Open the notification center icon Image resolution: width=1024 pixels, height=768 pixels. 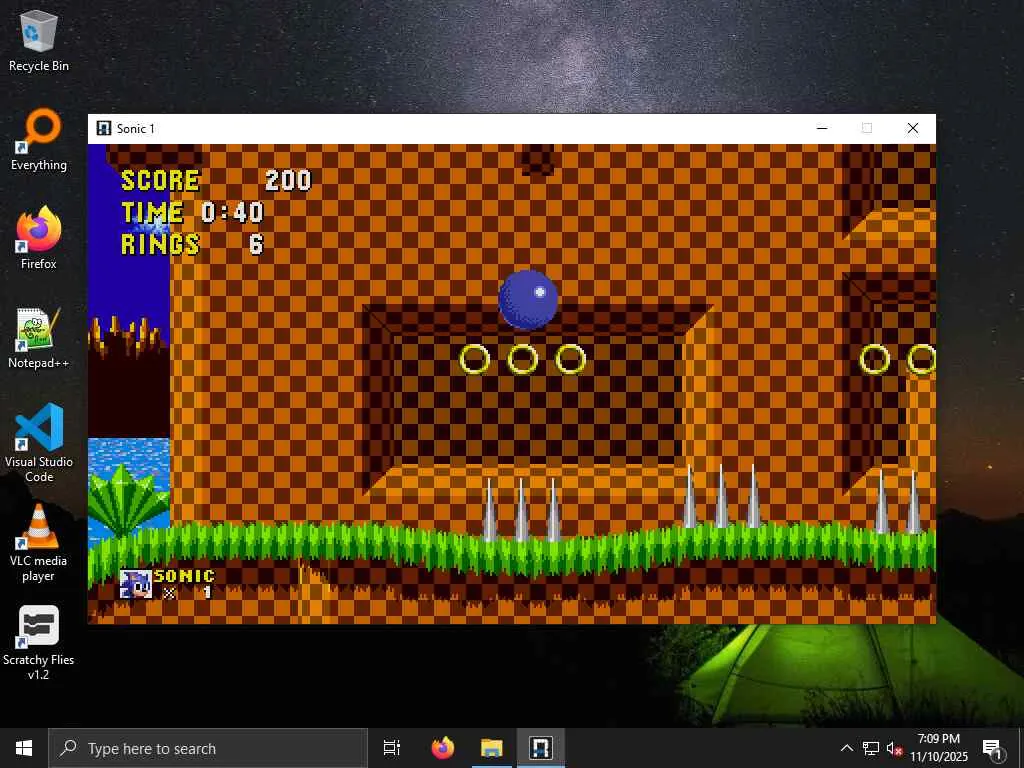(x=992, y=748)
